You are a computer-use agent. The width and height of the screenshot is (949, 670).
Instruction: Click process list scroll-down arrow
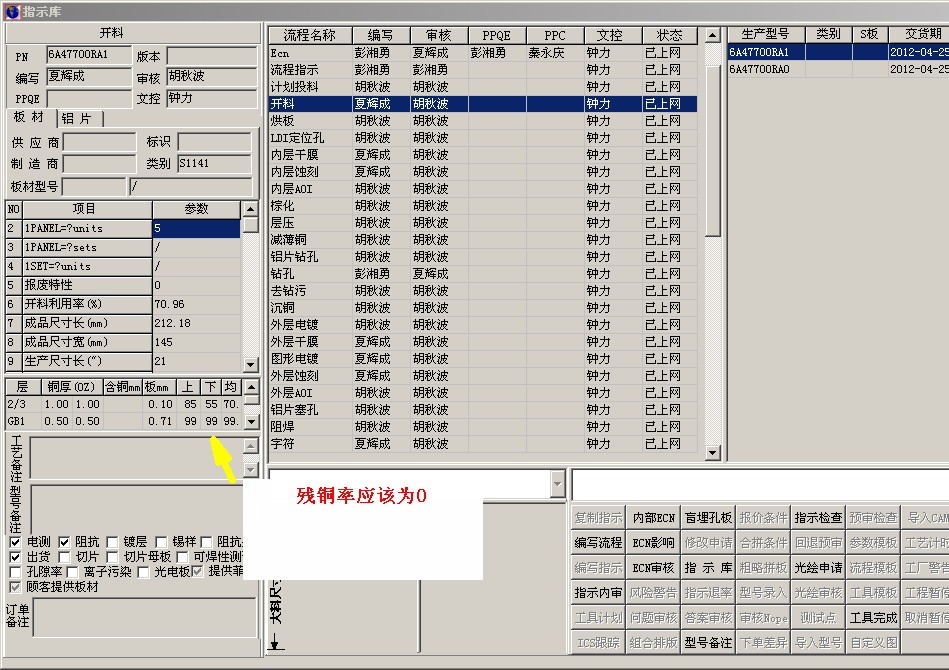point(713,452)
